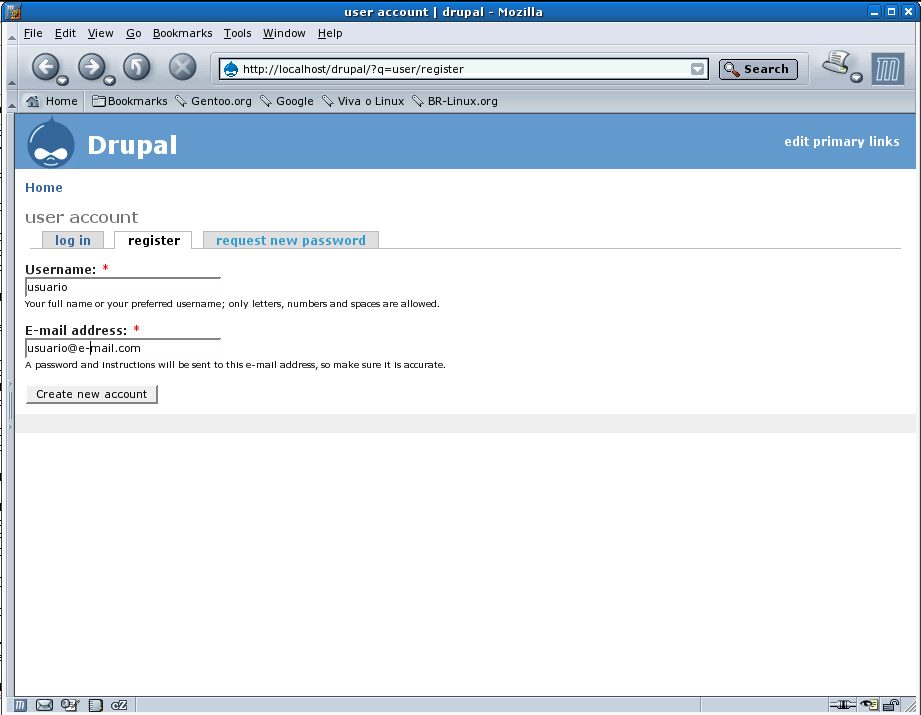The height and width of the screenshot is (715, 921).
Task: Click the edit primary links link
Action: coord(842,142)
